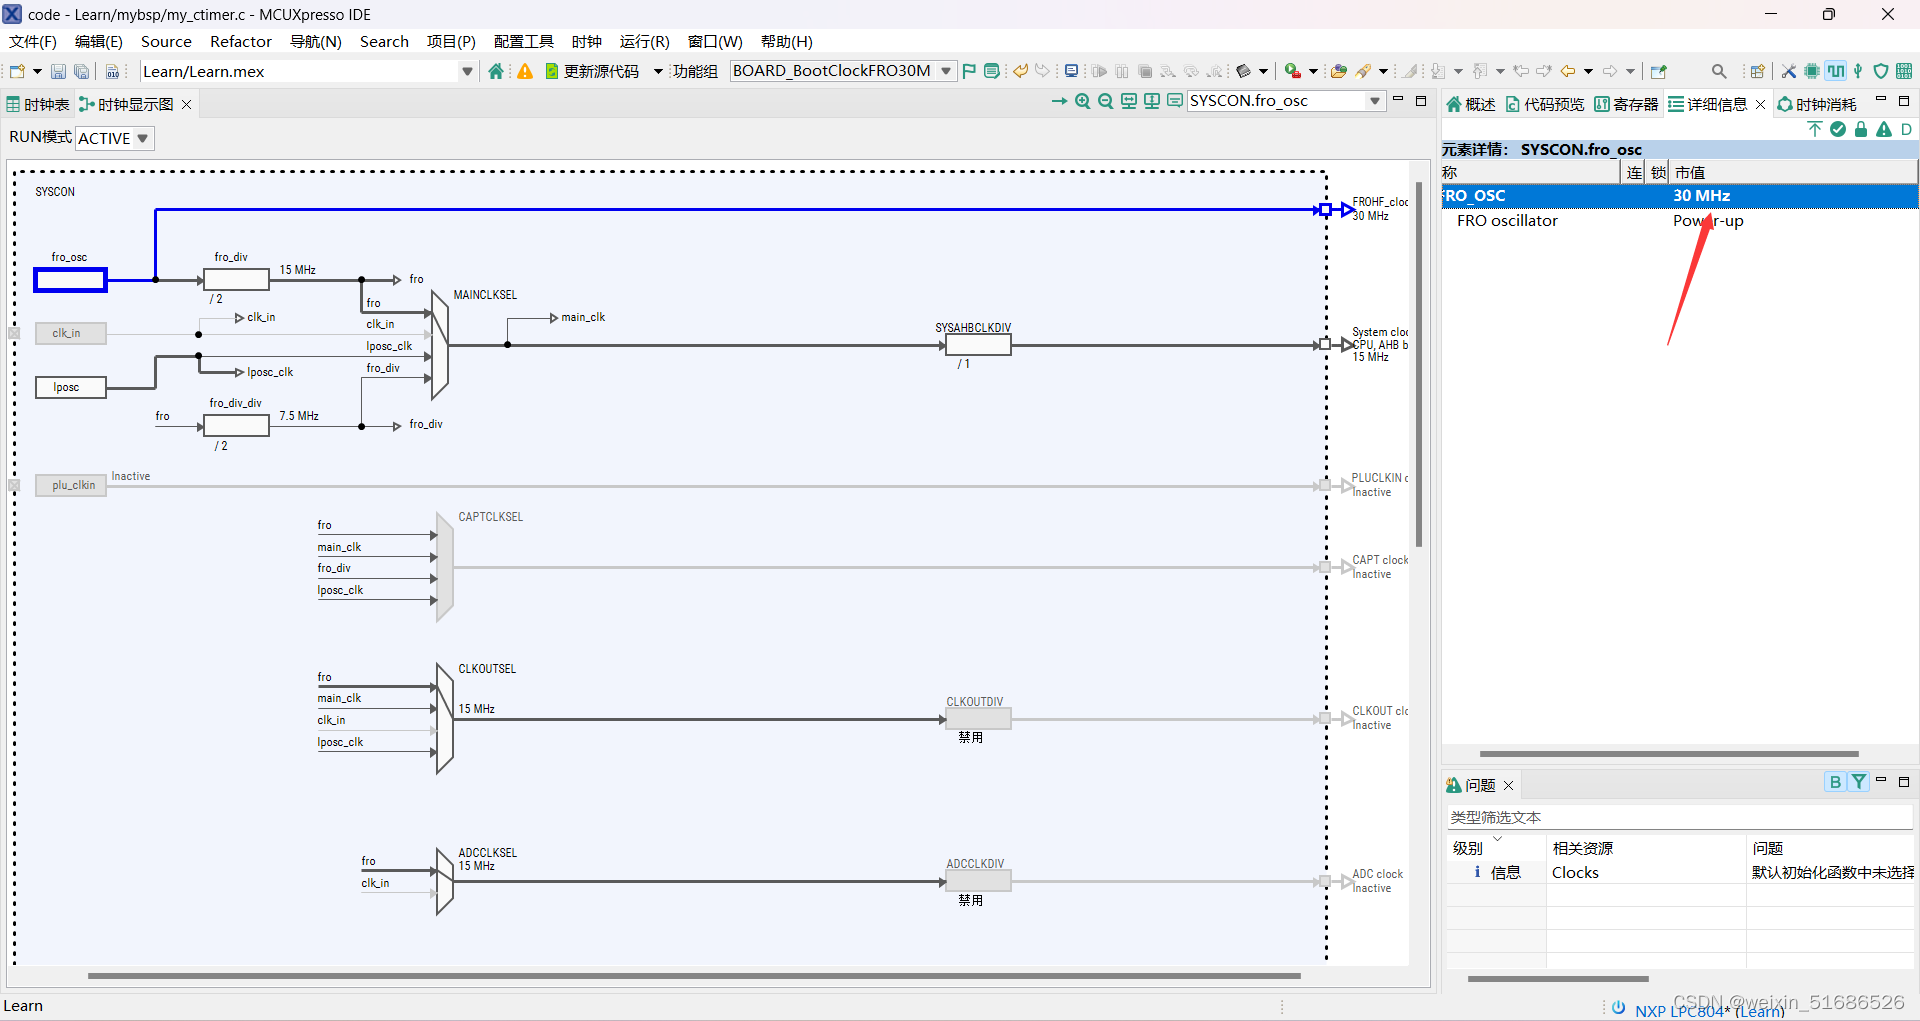Switch to the 时钟表 tab
This screenshot has width=1920, height=1021.
click(x=38, y=104)
